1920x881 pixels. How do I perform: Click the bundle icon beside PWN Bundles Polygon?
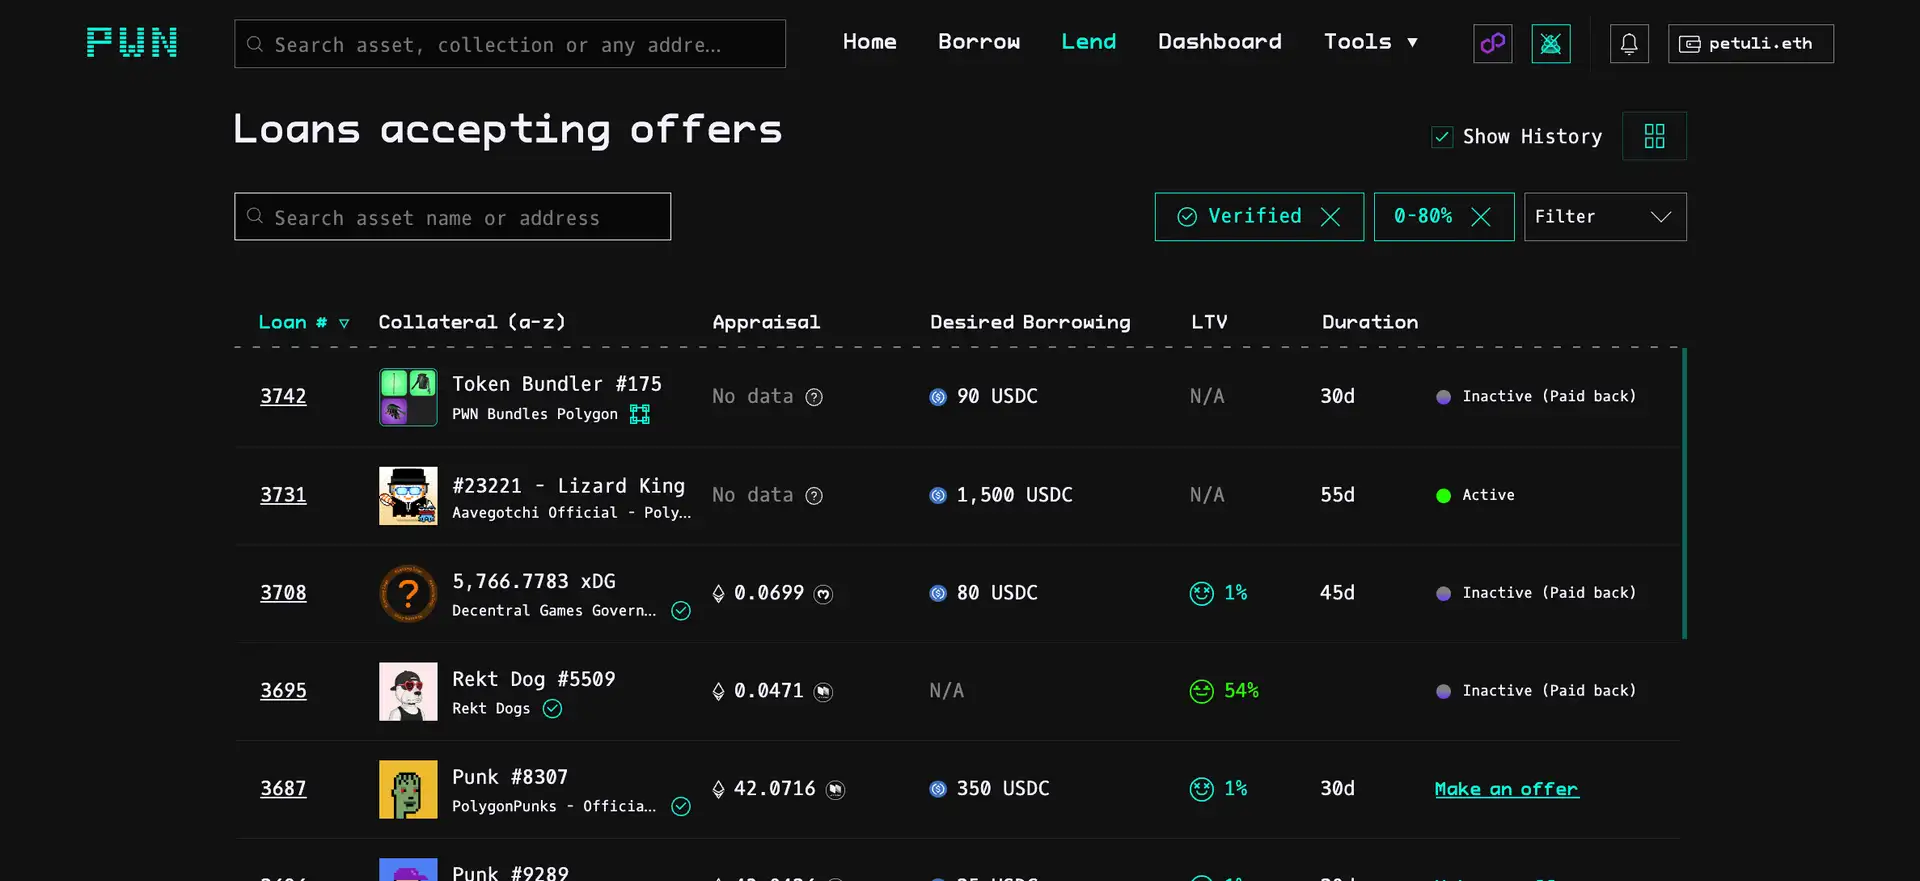pos(640,414)
